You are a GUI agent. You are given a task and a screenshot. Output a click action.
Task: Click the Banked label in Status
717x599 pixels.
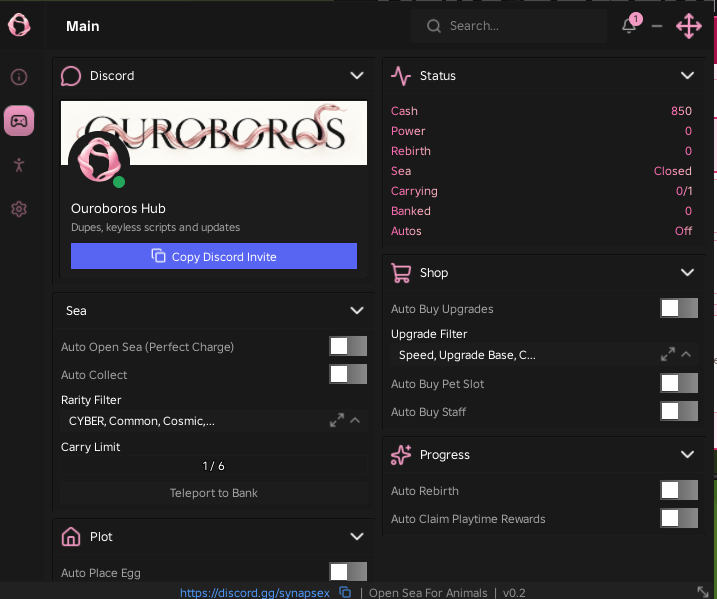[411, 211]
